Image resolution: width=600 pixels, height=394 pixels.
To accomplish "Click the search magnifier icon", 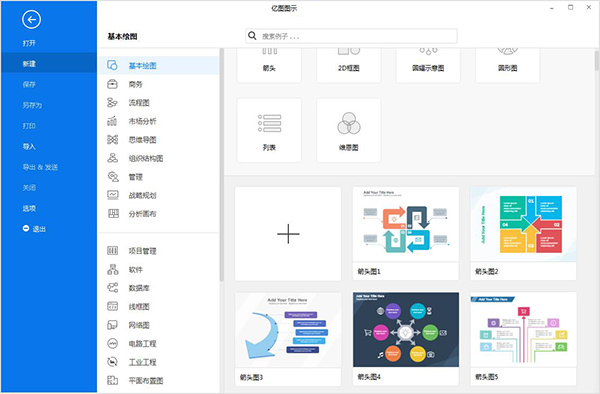I will tap(252, 36).
